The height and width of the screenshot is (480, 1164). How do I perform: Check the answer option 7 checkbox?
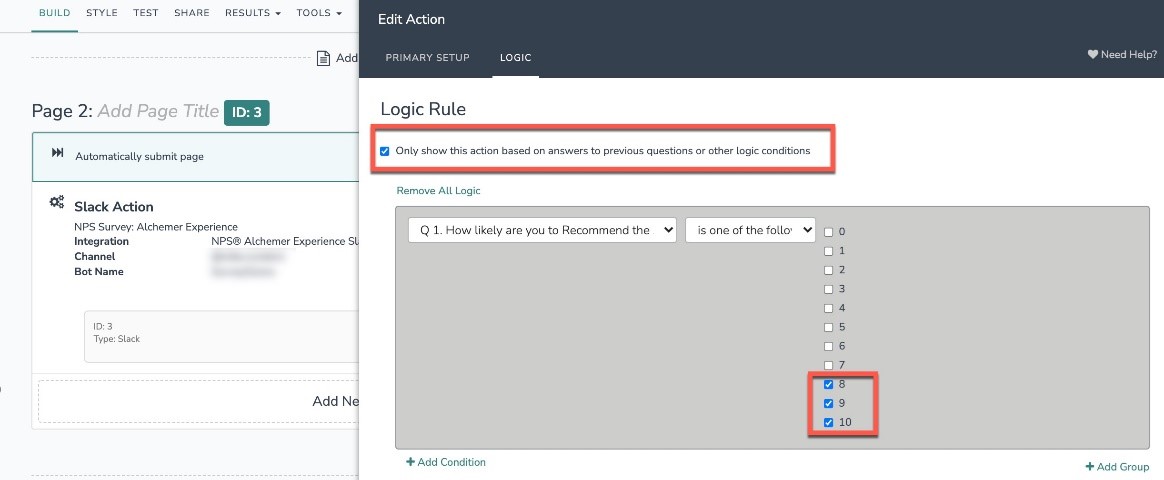click(x=828, y=365)
